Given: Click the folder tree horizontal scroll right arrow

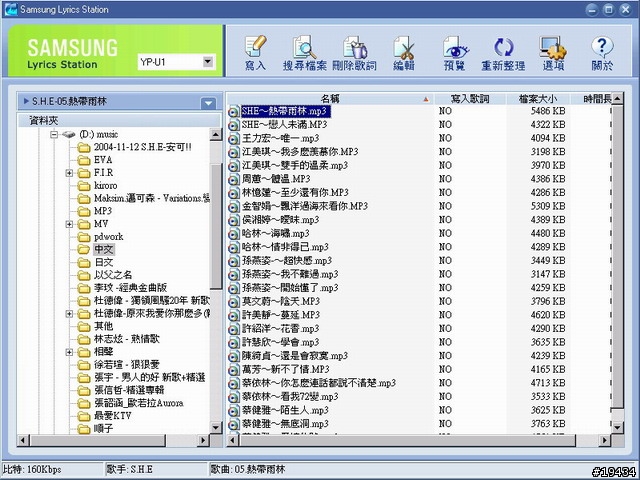Looking at the screenshot, I should [203, 440].
